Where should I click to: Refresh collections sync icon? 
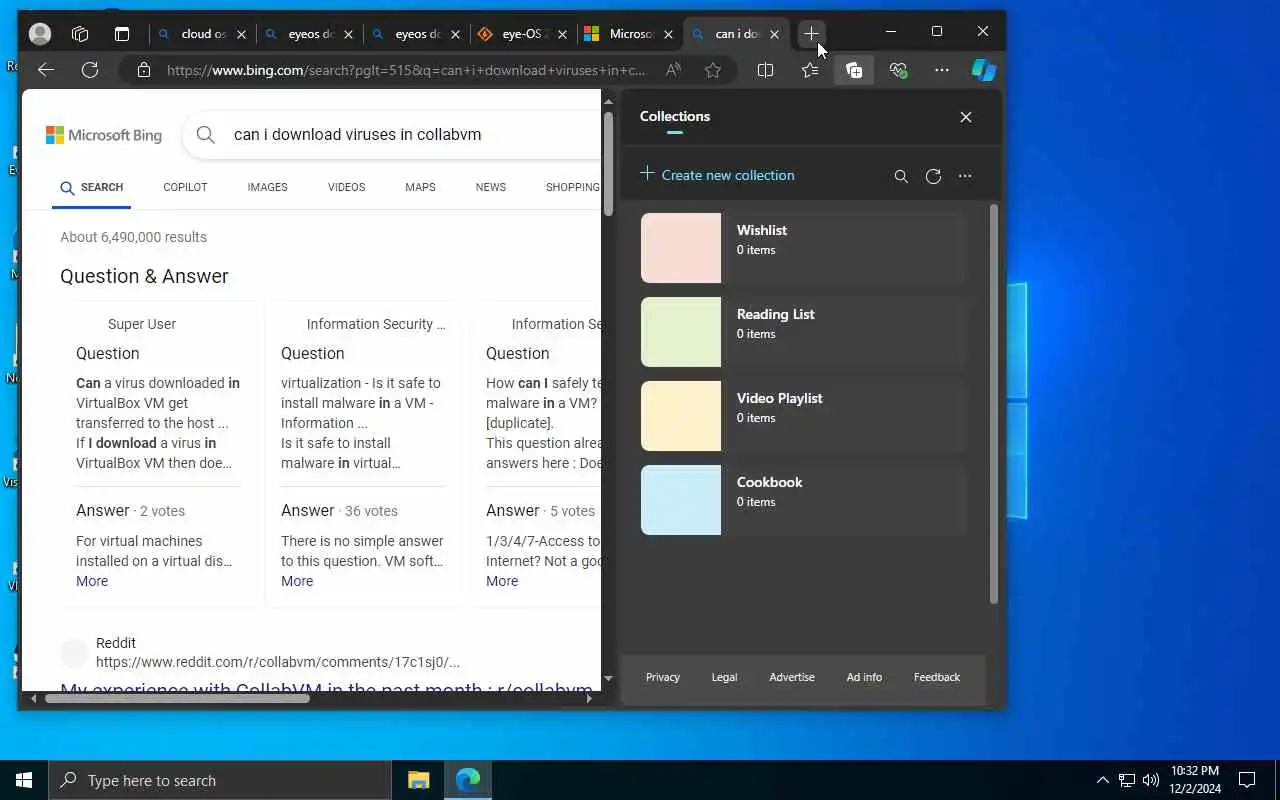[x=933, y=176]
